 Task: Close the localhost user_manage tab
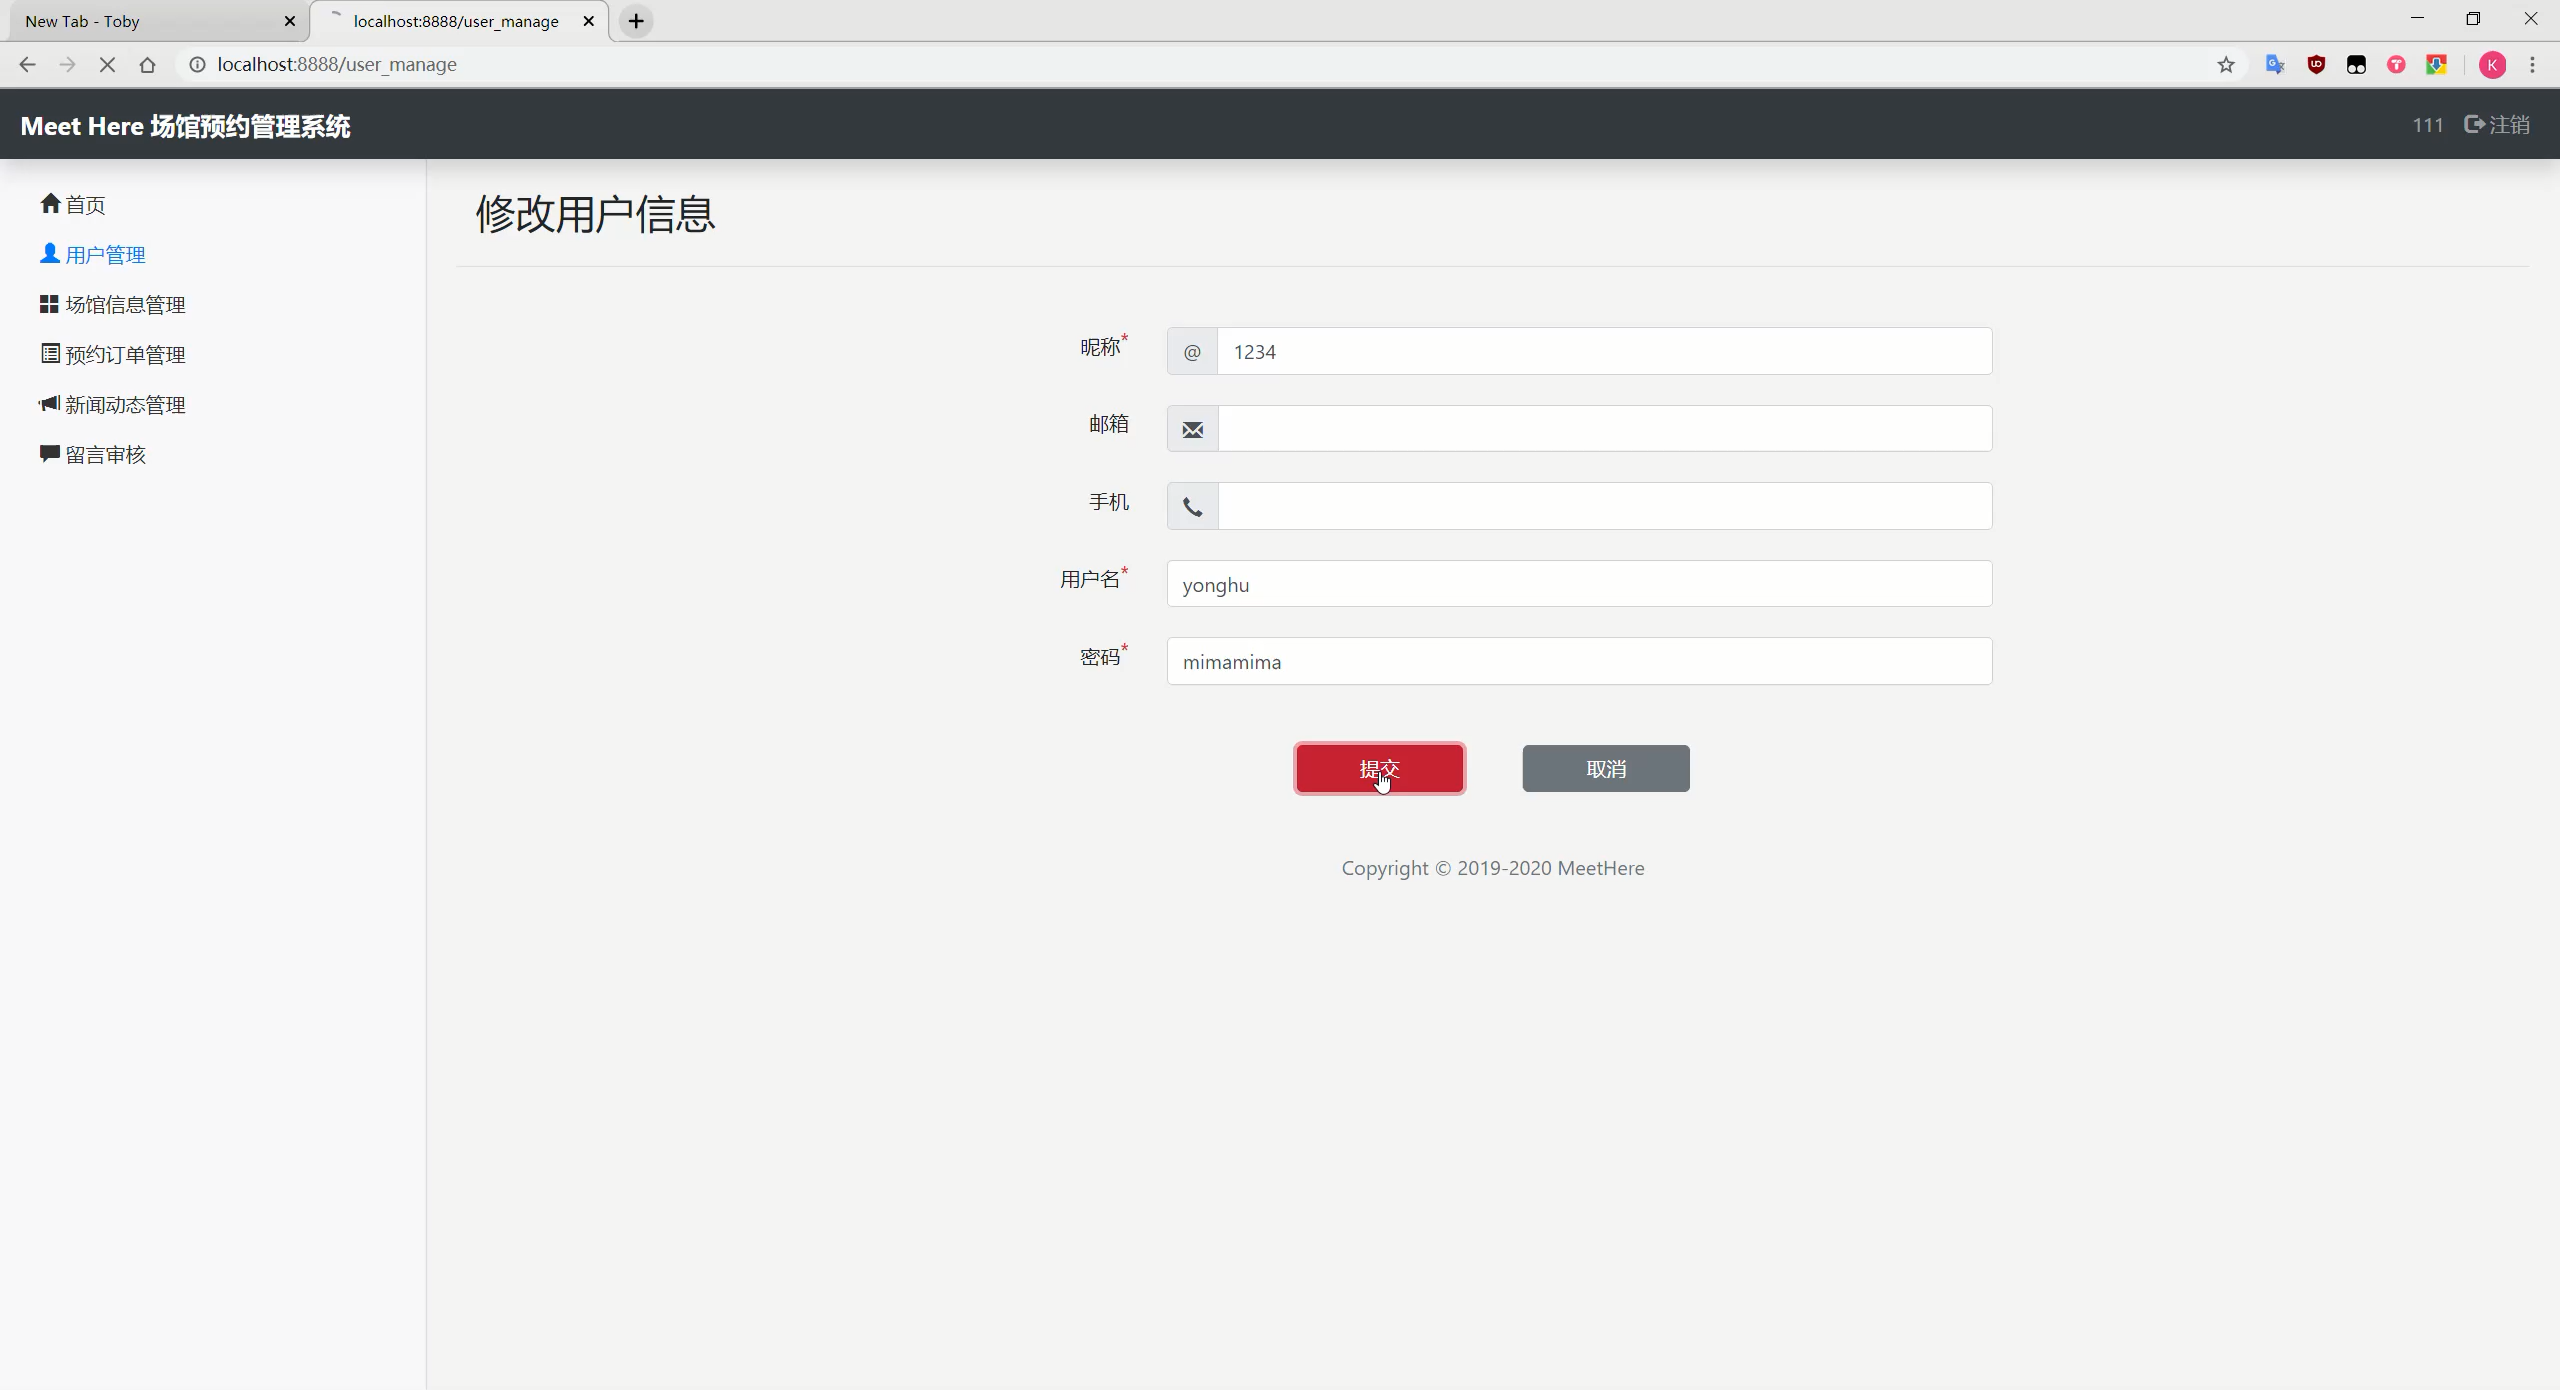coord(589,21)
